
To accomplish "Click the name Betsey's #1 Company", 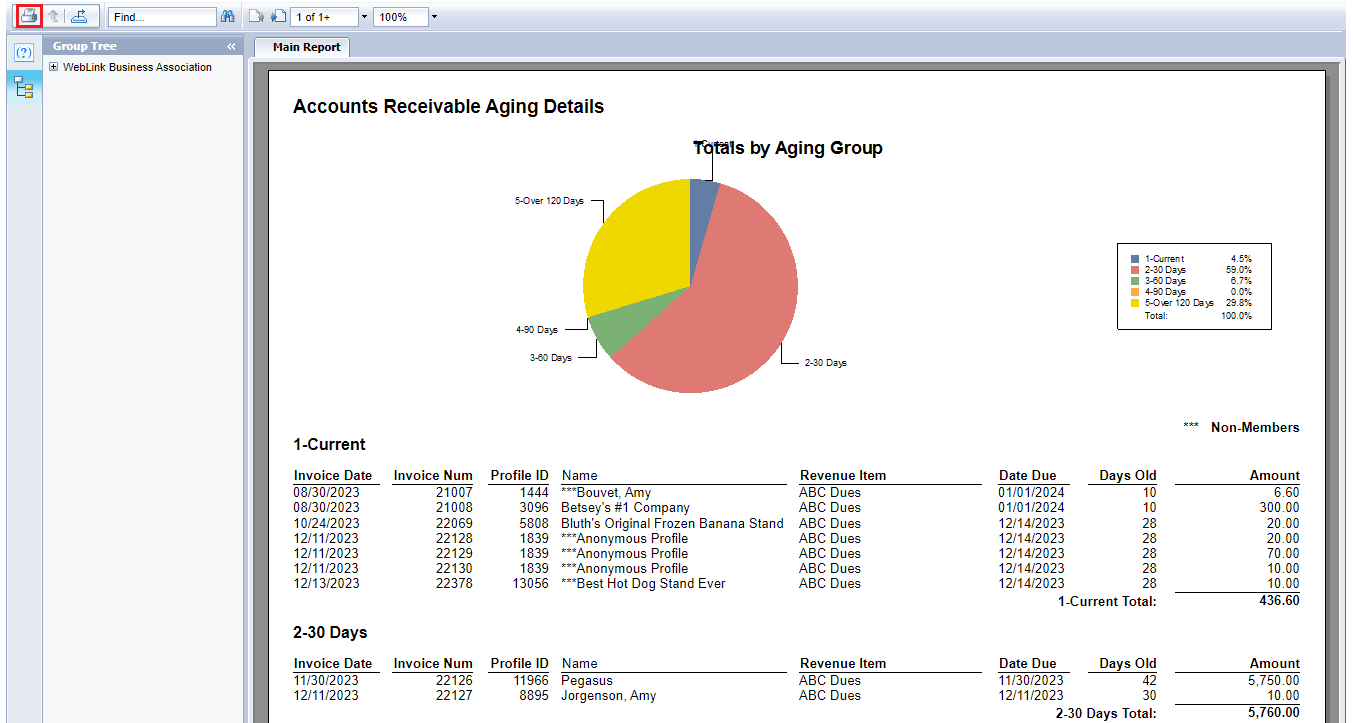I will [625, 507].
